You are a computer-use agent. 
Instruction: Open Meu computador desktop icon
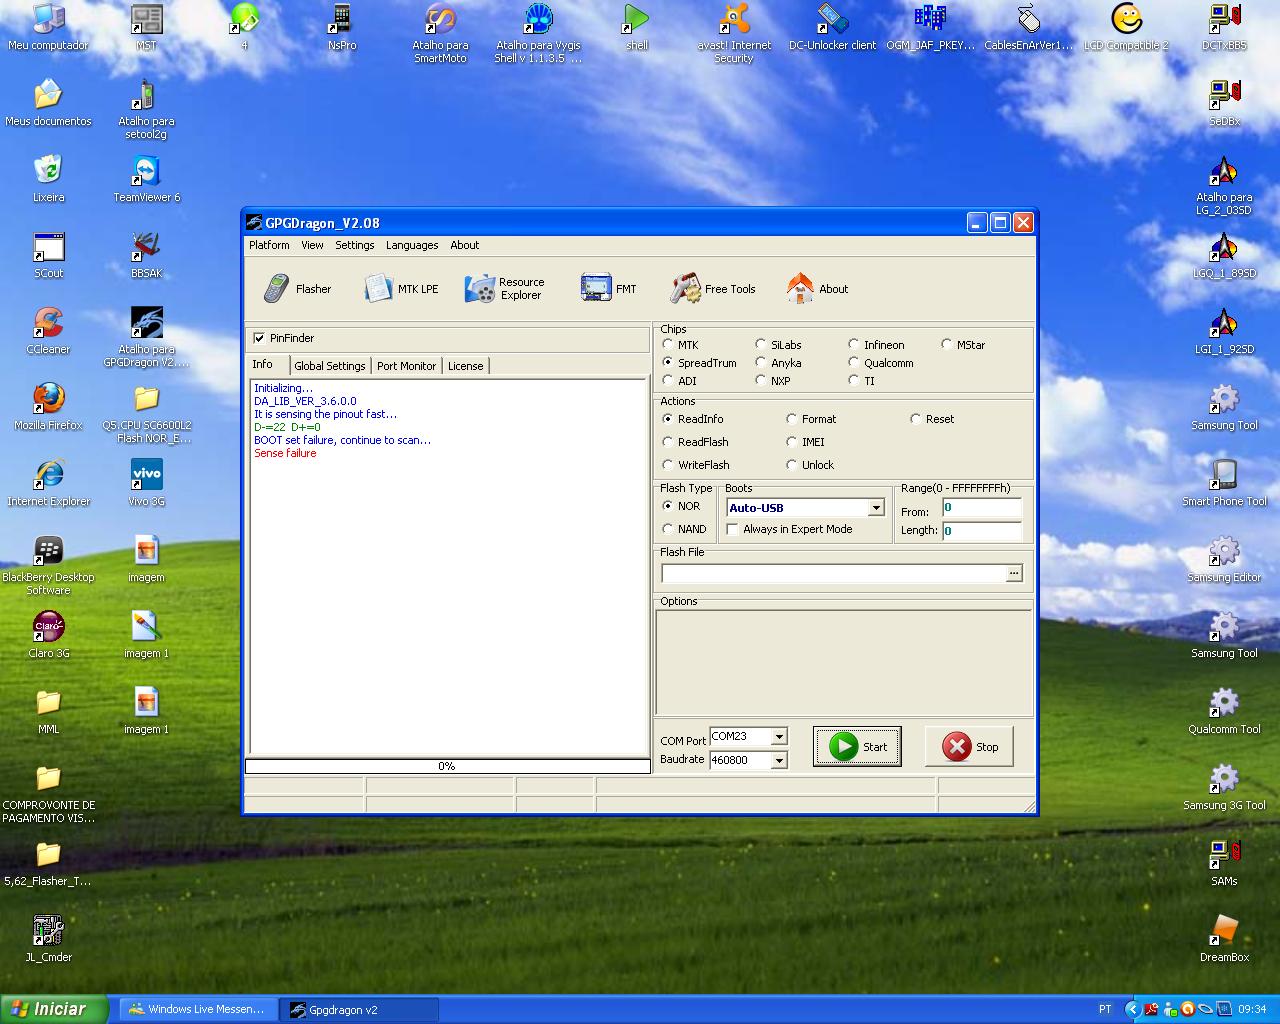[x=48, y=28]
